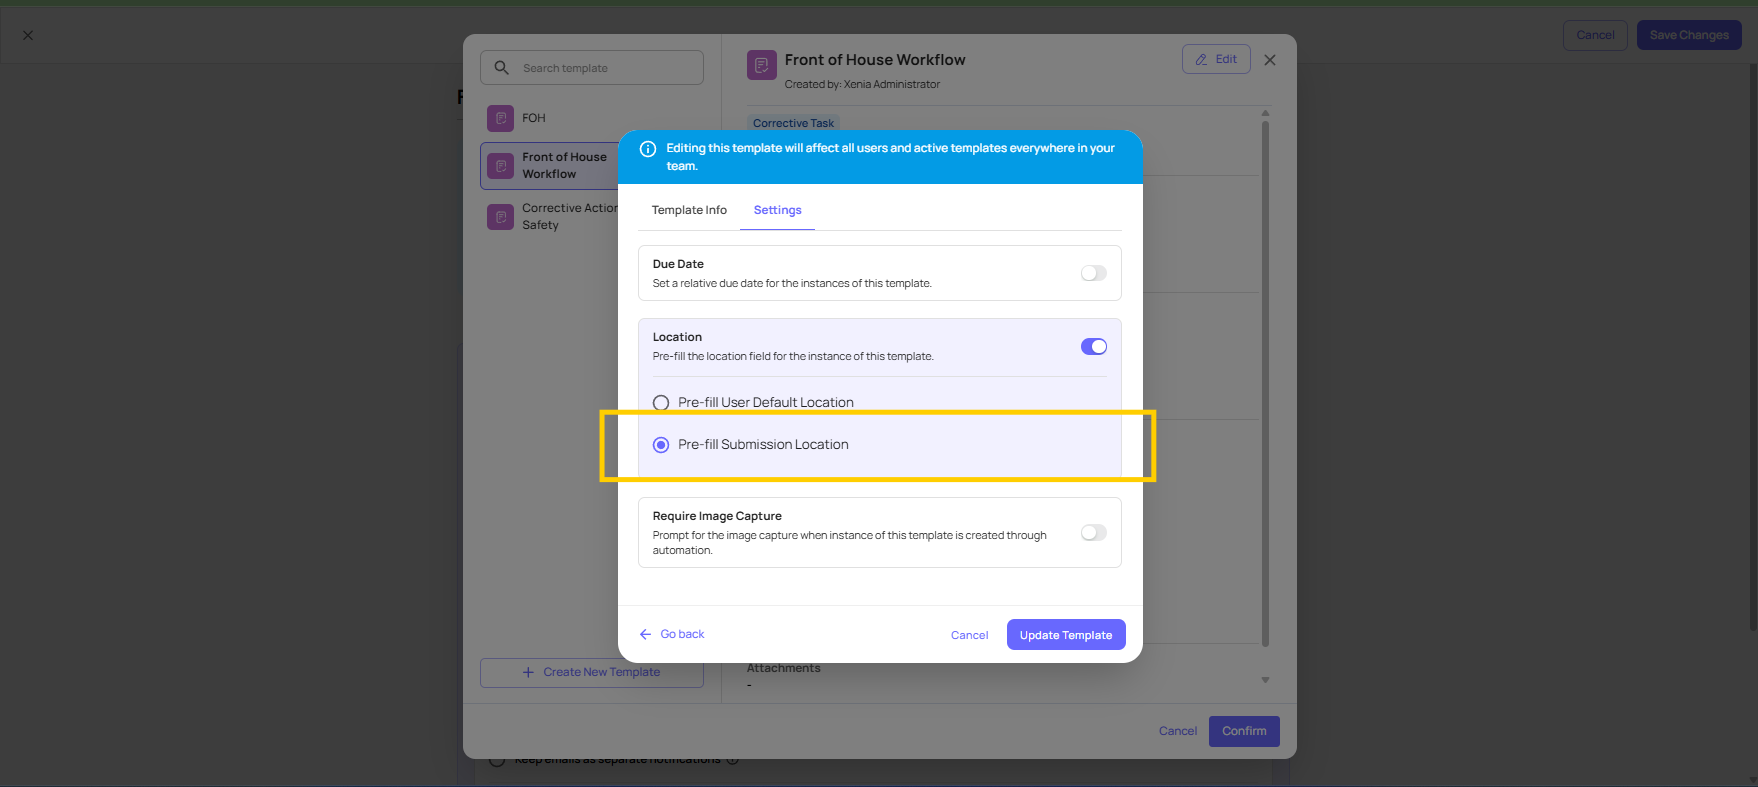
Task: Click Cancel next to Update Template
Action: (x=969, y=635)
